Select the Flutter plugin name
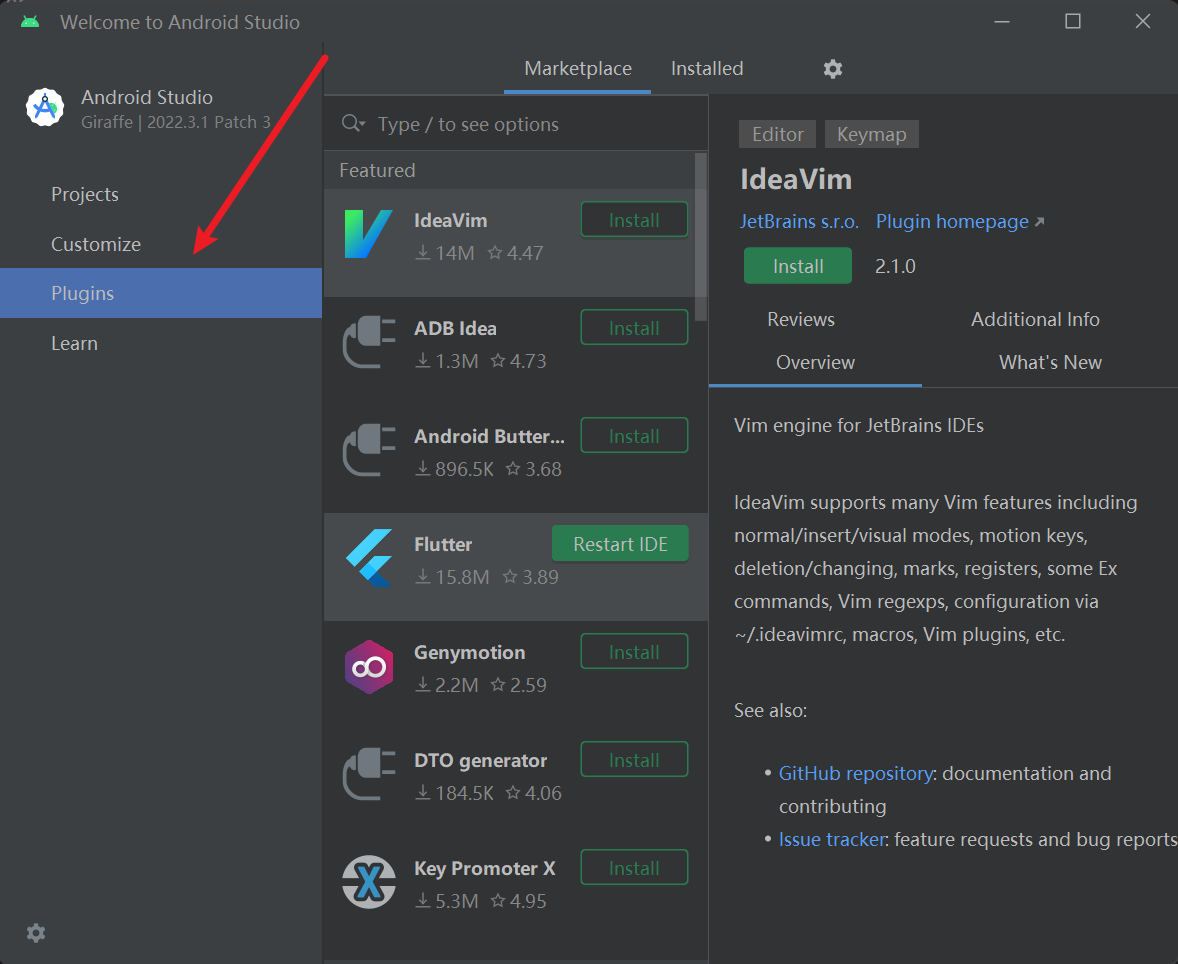 click(x=443, y=544)
